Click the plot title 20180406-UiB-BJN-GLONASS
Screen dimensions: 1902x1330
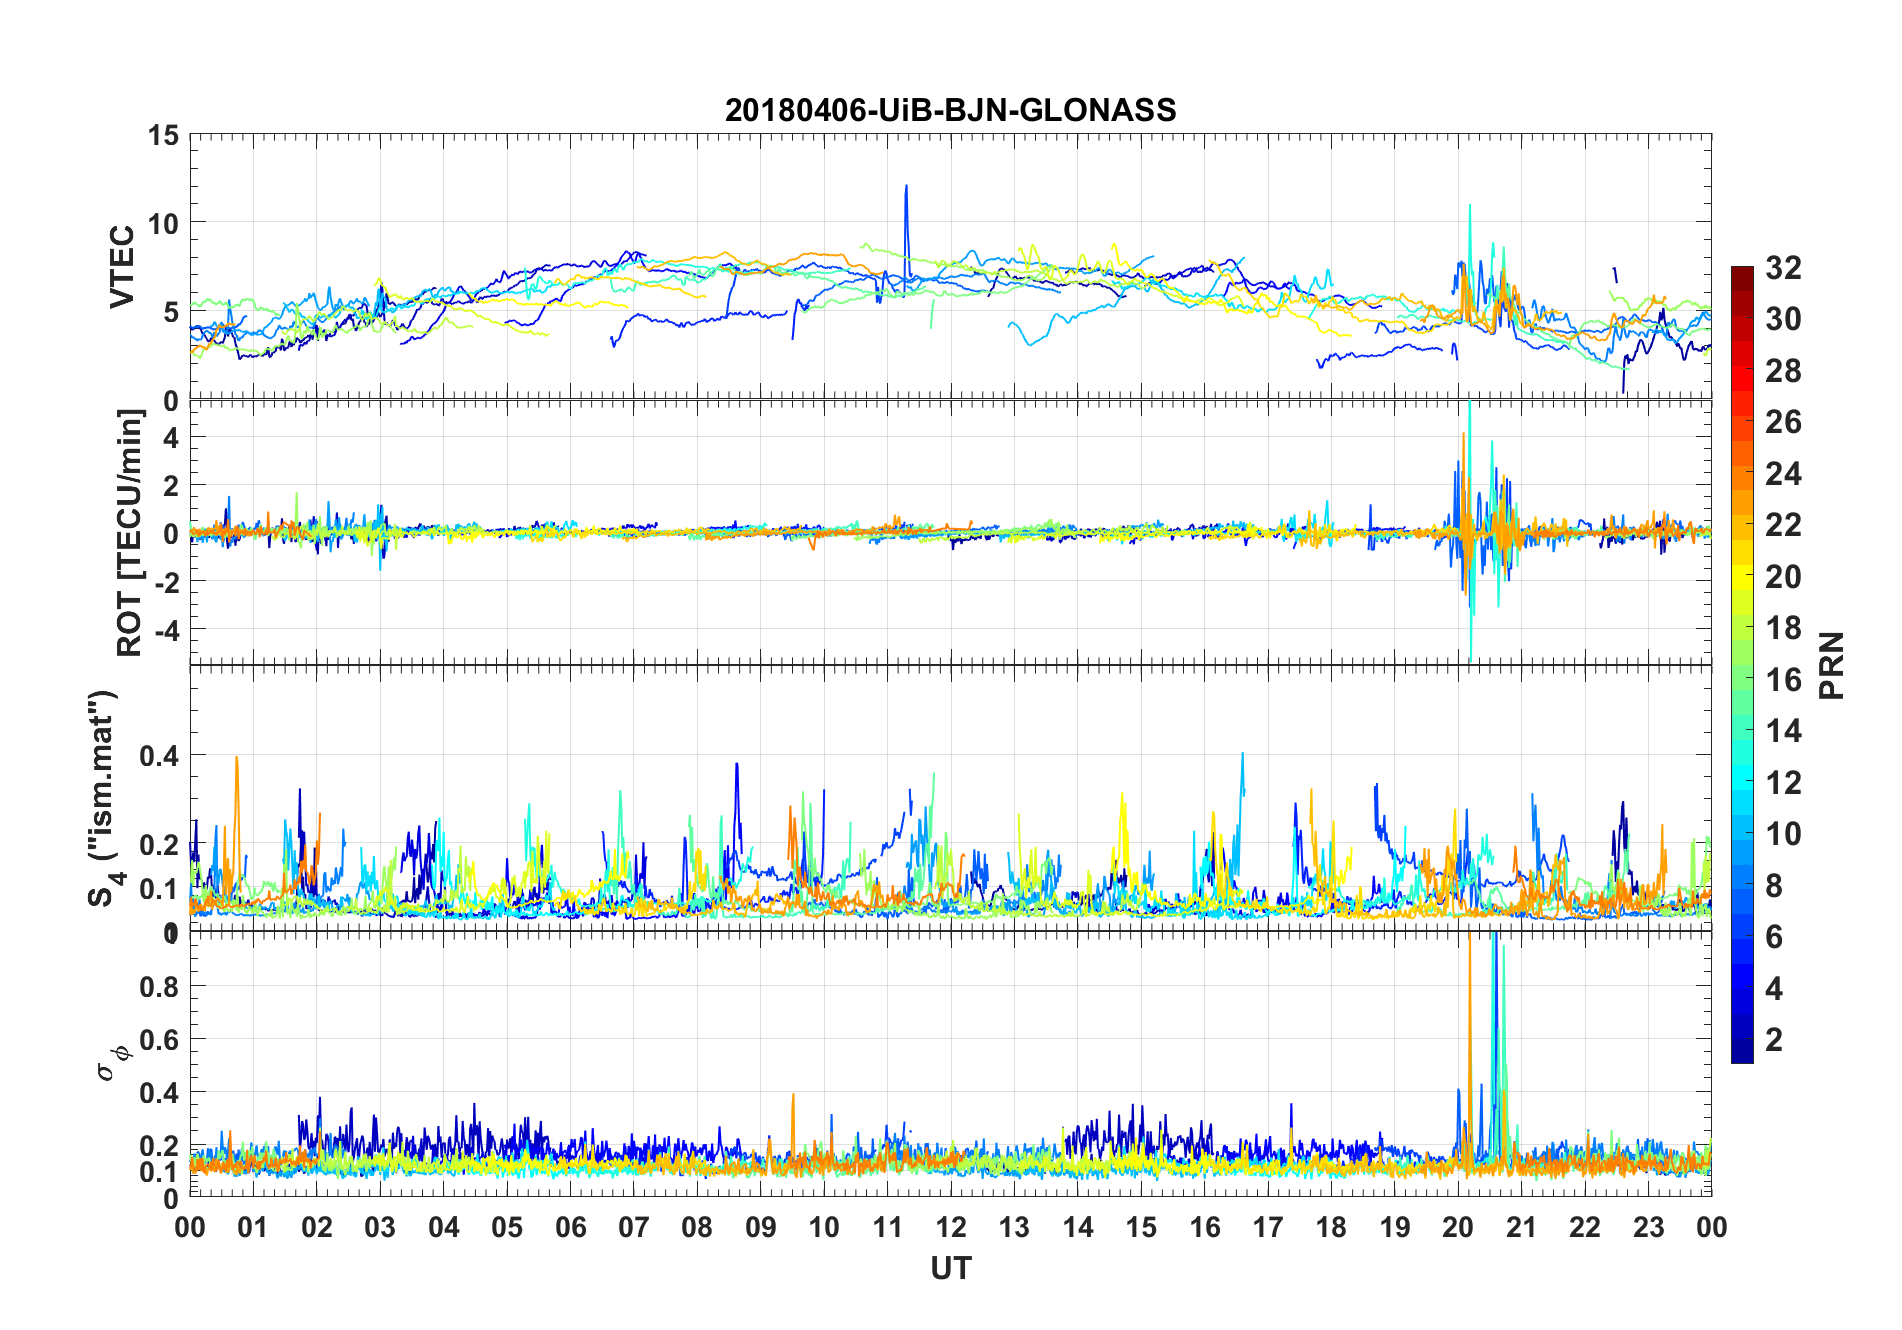pyautogui.click(x=950, y=110)
